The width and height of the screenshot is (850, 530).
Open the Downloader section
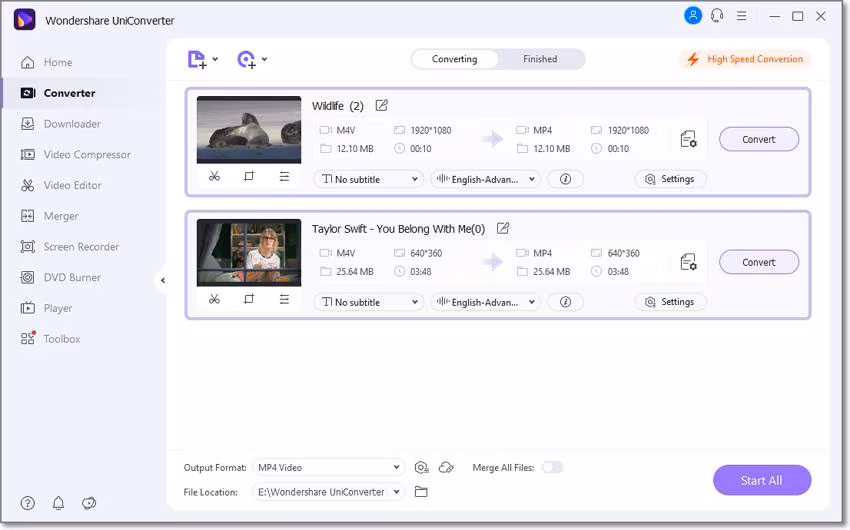[x=60, y=124]
